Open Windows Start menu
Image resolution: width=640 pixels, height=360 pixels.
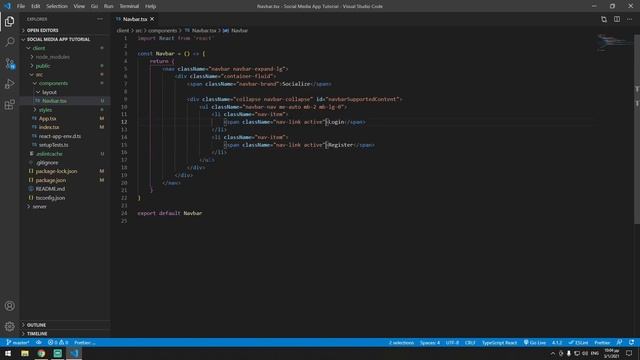(8, 353)
